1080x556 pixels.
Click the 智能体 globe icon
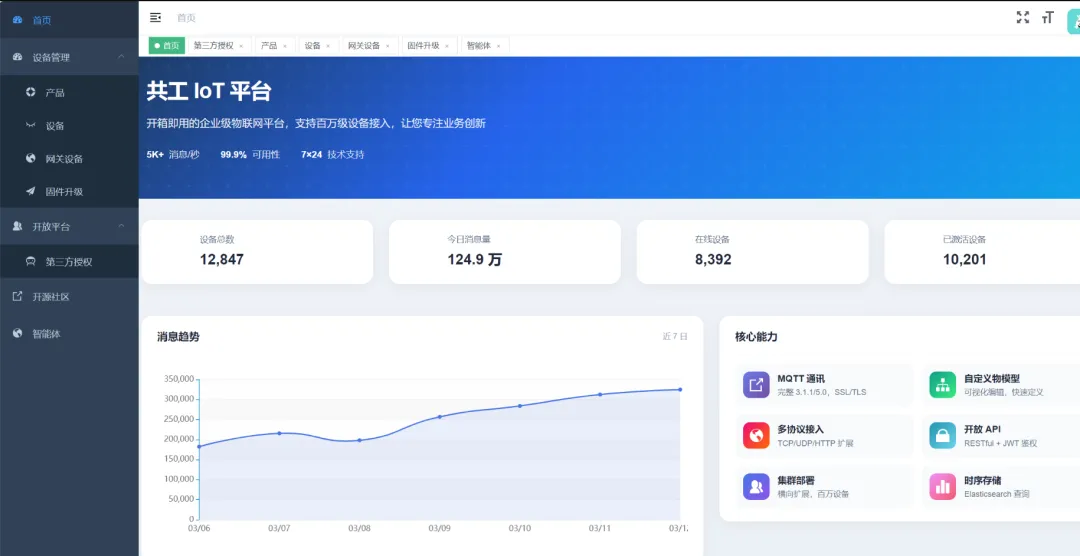[x=18, y=333]
